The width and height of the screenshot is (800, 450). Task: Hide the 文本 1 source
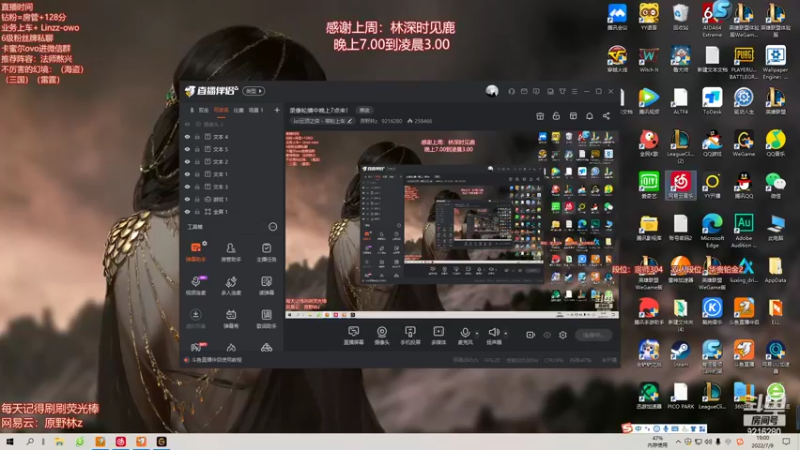187,174
